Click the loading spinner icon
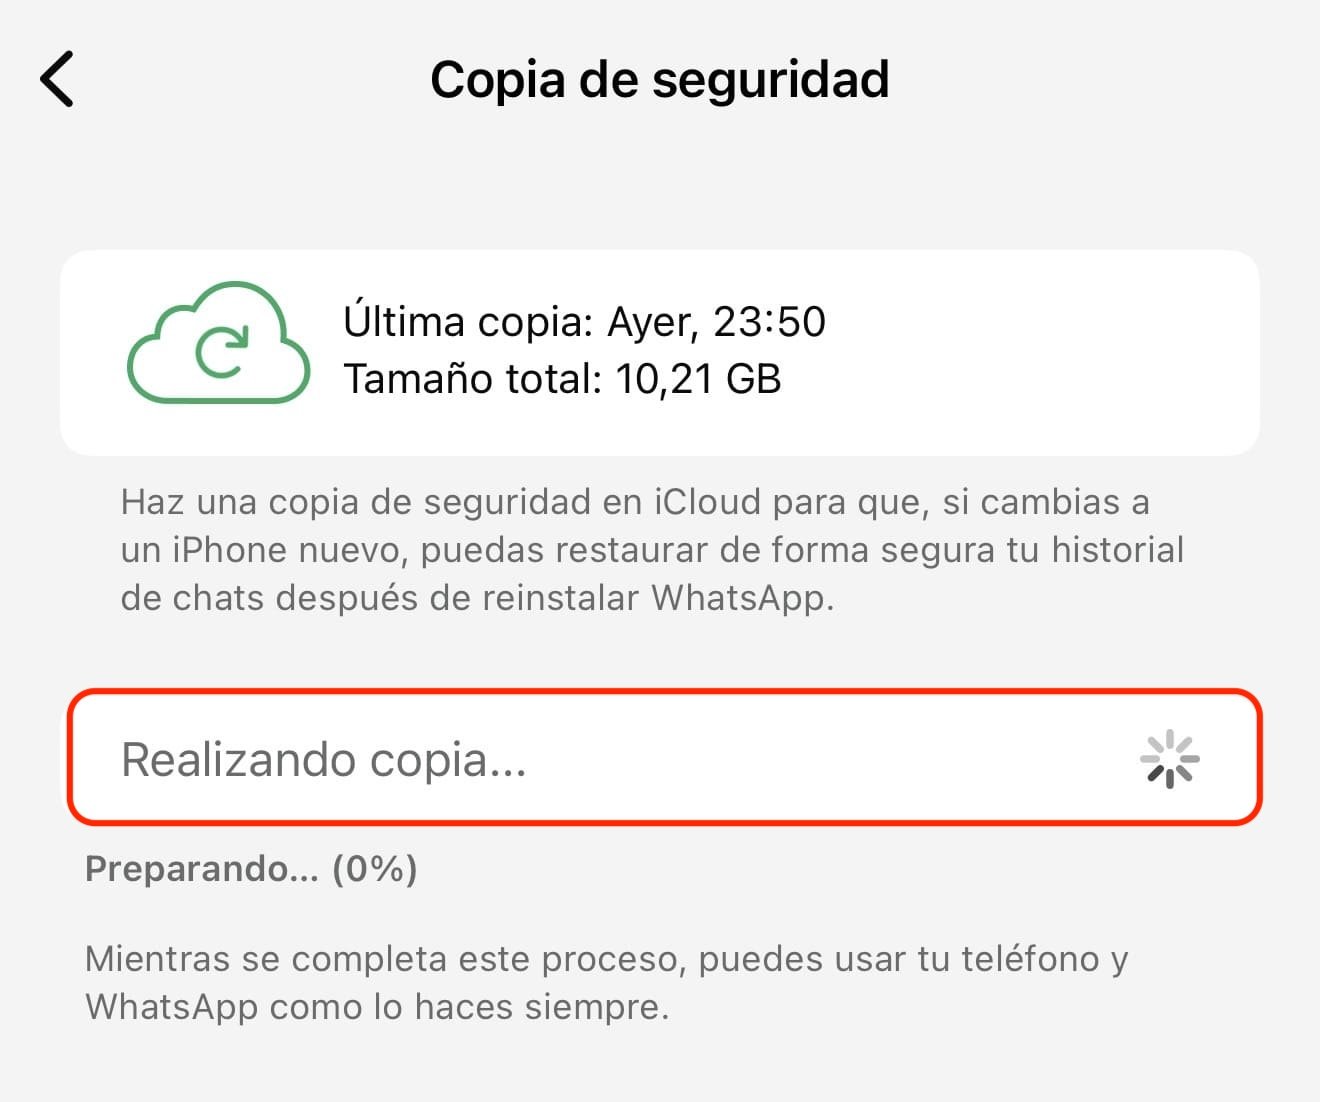This screenshot has height=1102, width=1320. [x=1169, y=760]
